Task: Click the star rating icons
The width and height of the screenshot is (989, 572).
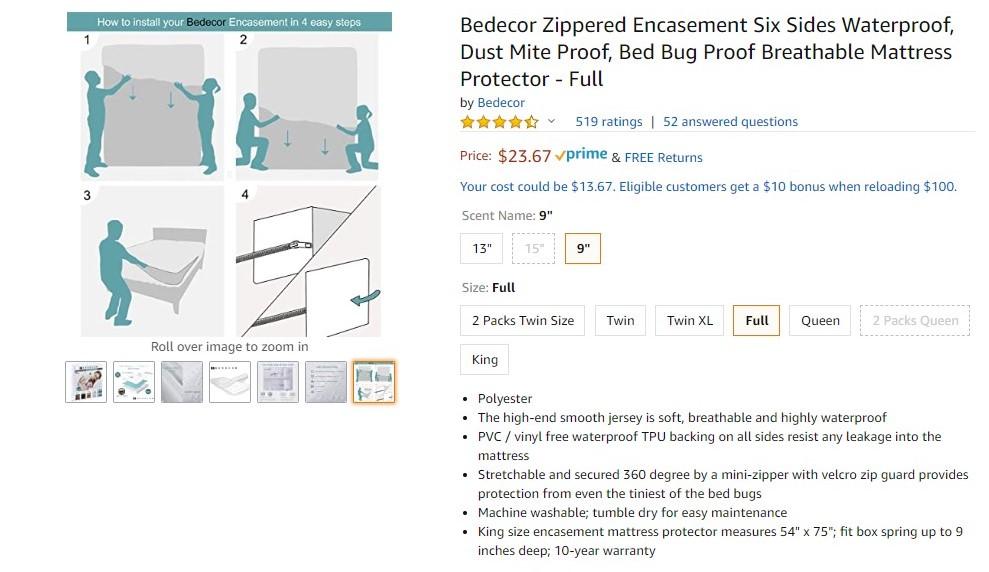Action: (499, 122)
